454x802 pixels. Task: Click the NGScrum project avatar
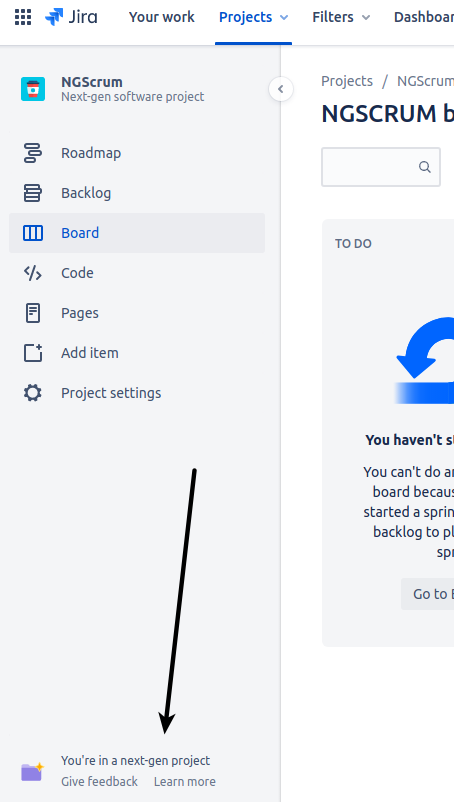(33, 89)
